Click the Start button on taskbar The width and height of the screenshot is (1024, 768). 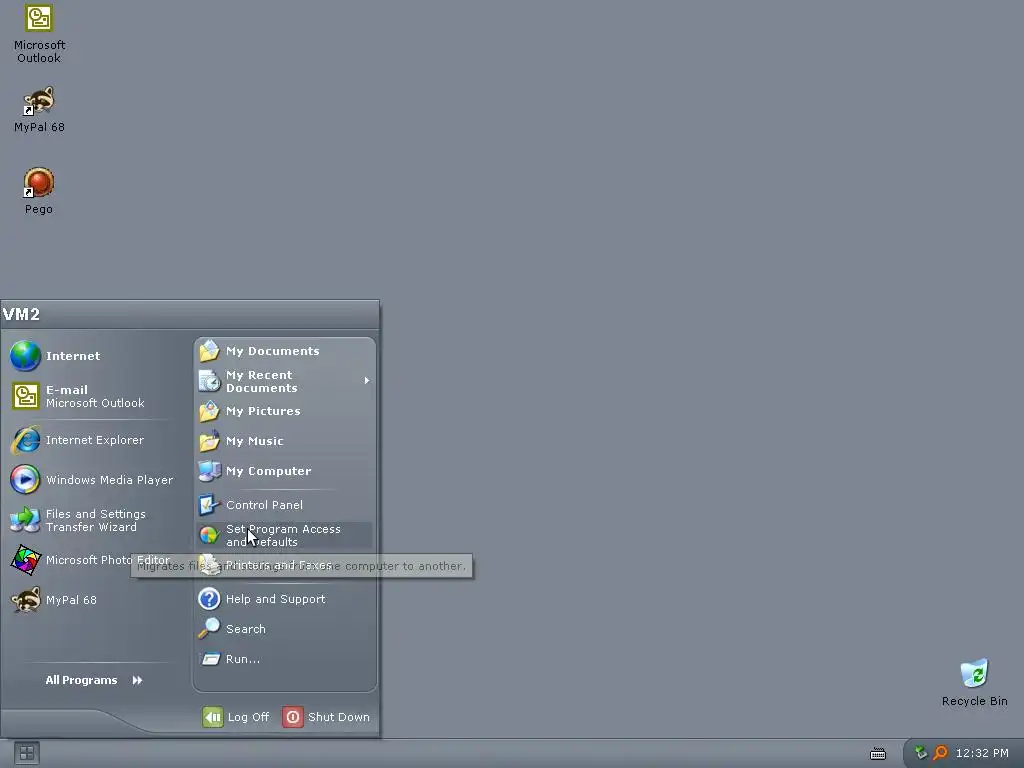click(x=27, y=754)
